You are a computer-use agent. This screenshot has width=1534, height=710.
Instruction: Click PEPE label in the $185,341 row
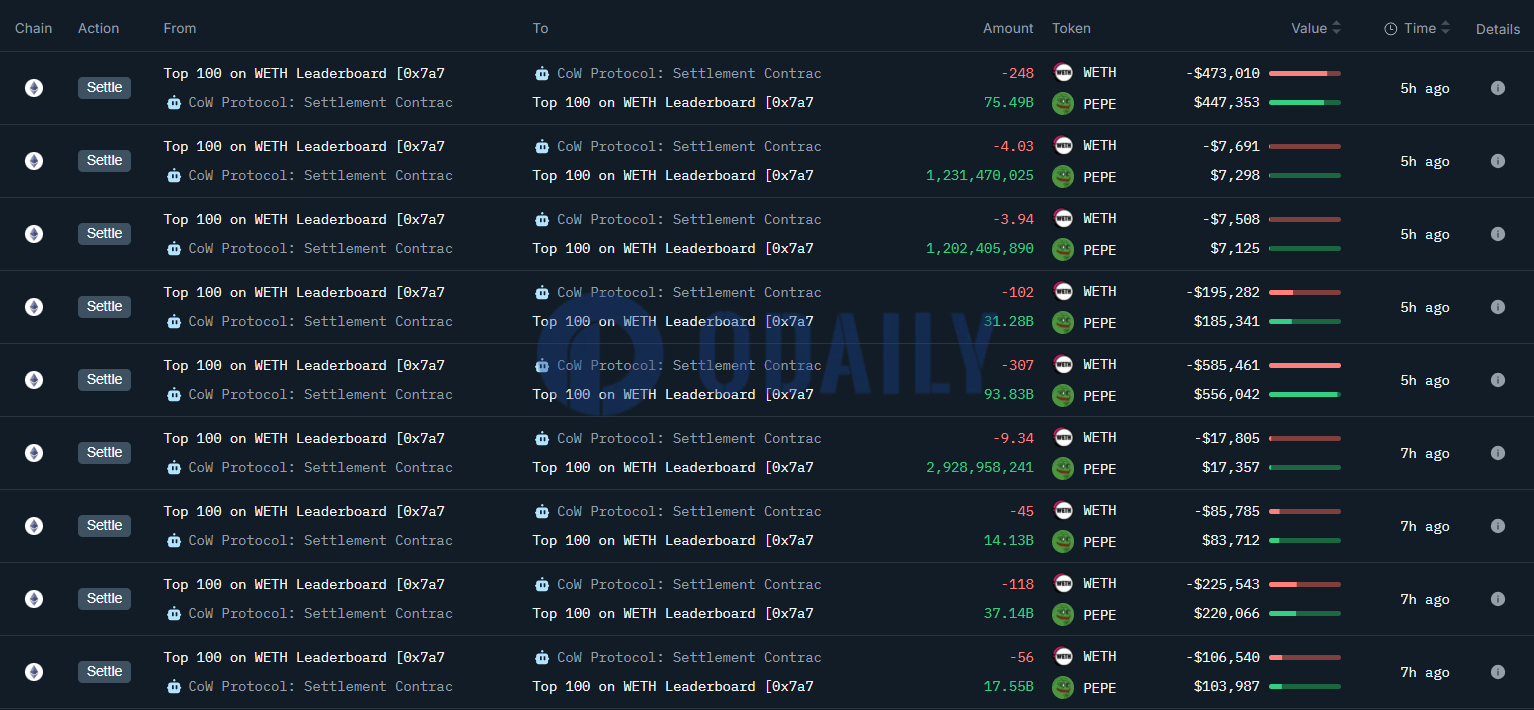[1100, 323]
